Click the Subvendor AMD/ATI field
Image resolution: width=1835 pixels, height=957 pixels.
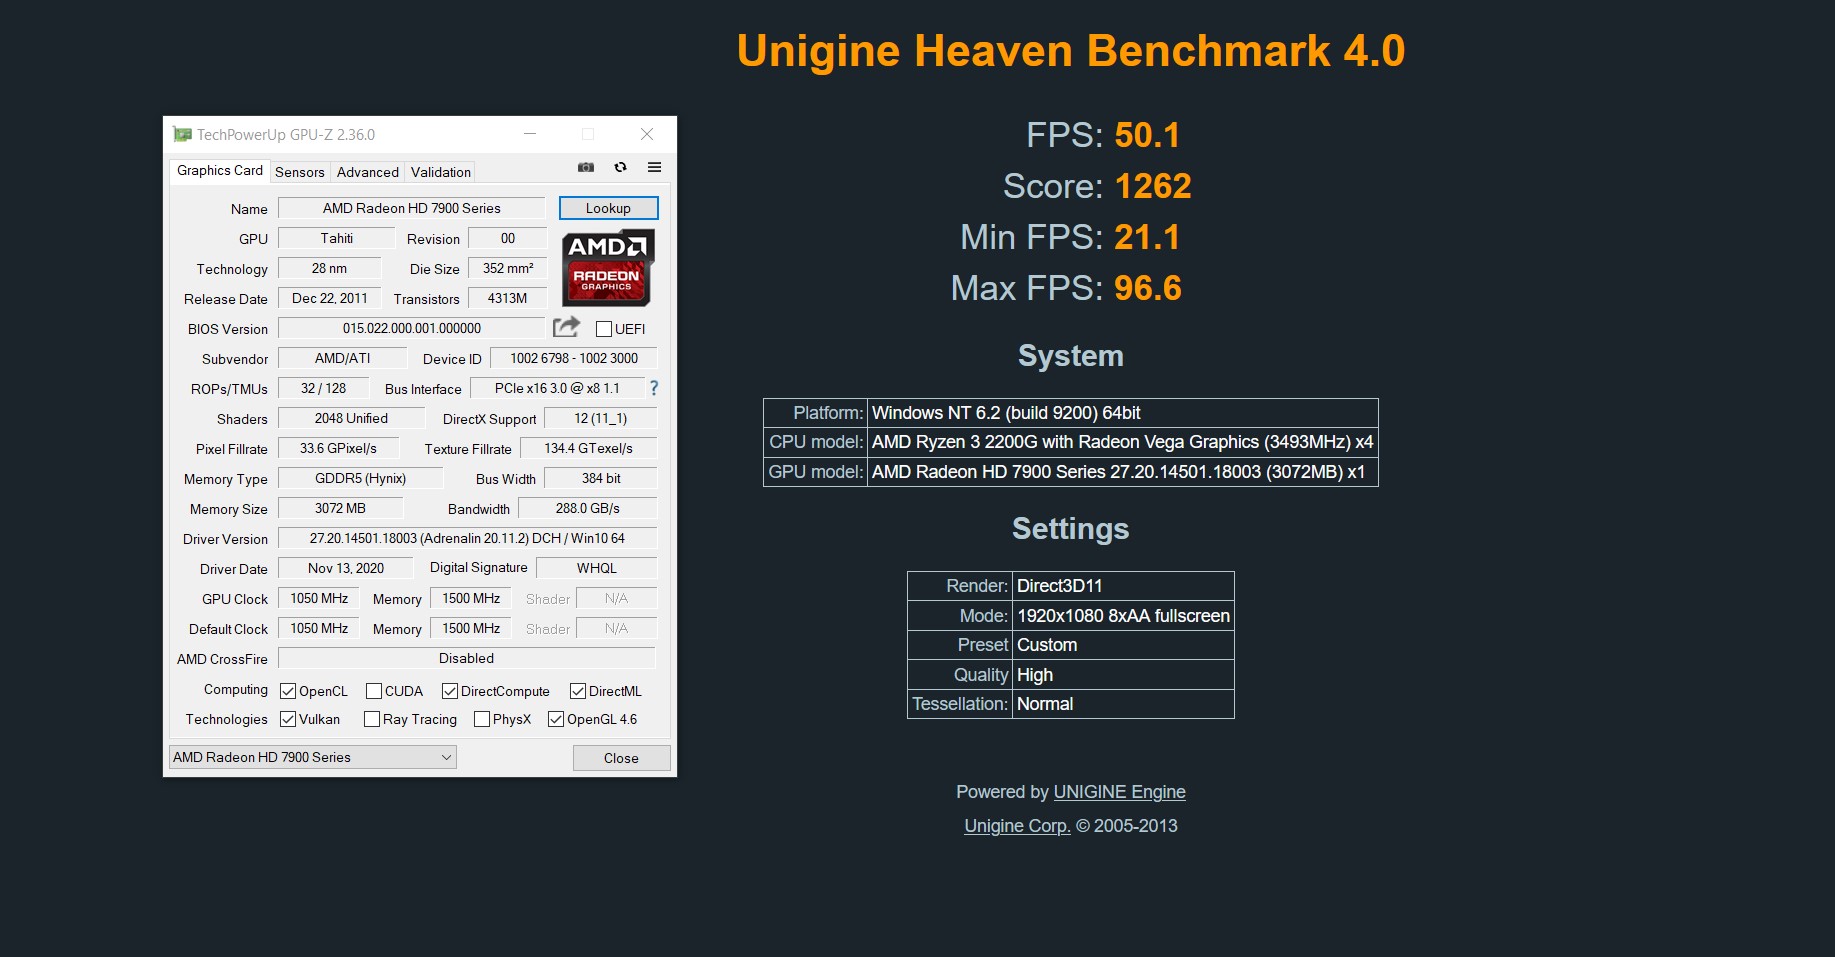point(343,358)
